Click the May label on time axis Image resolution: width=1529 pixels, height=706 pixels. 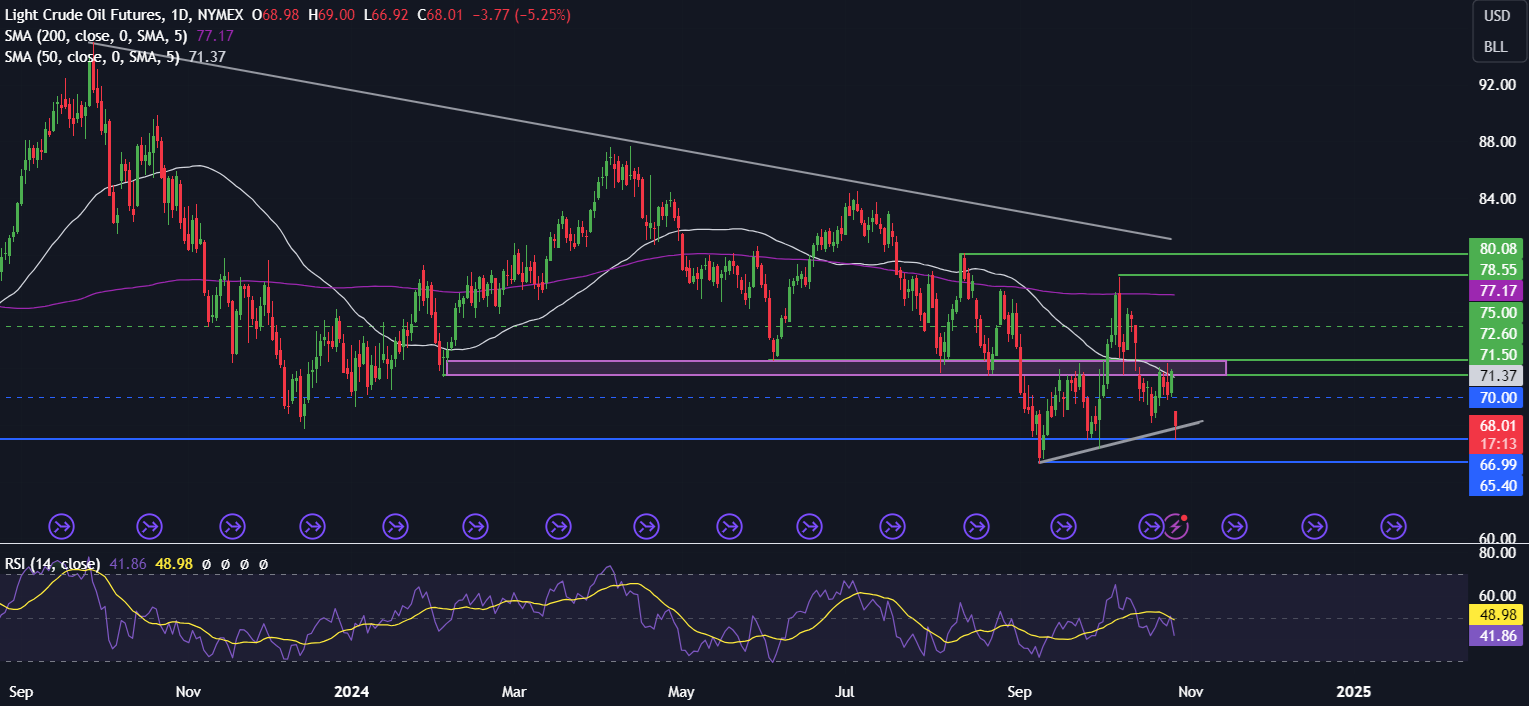tap(681, 692)
